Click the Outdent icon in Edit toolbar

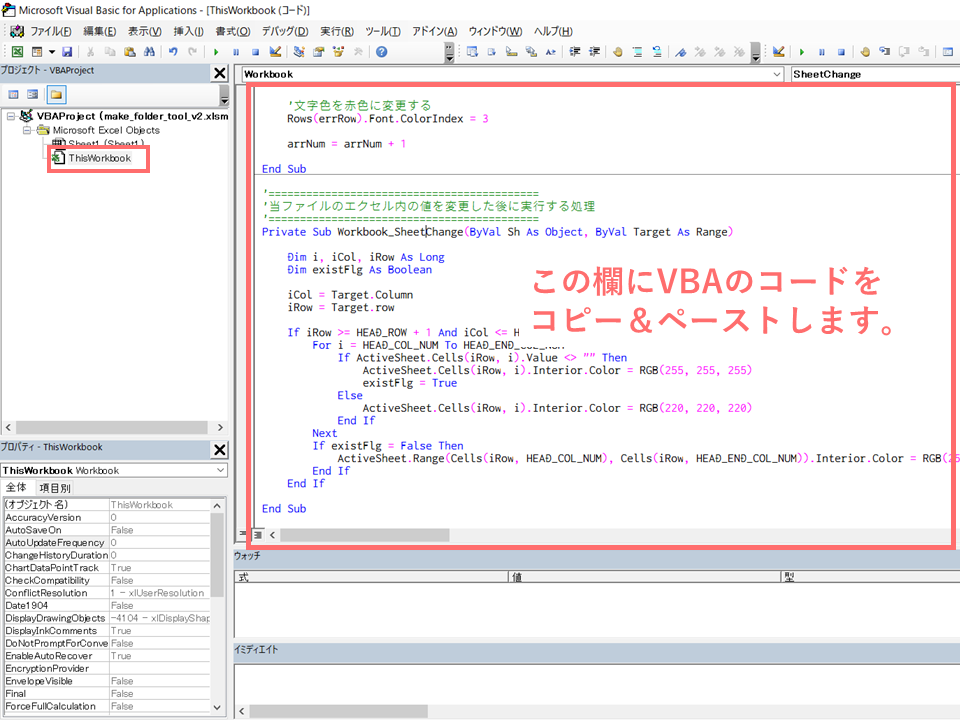pos(594,52)
